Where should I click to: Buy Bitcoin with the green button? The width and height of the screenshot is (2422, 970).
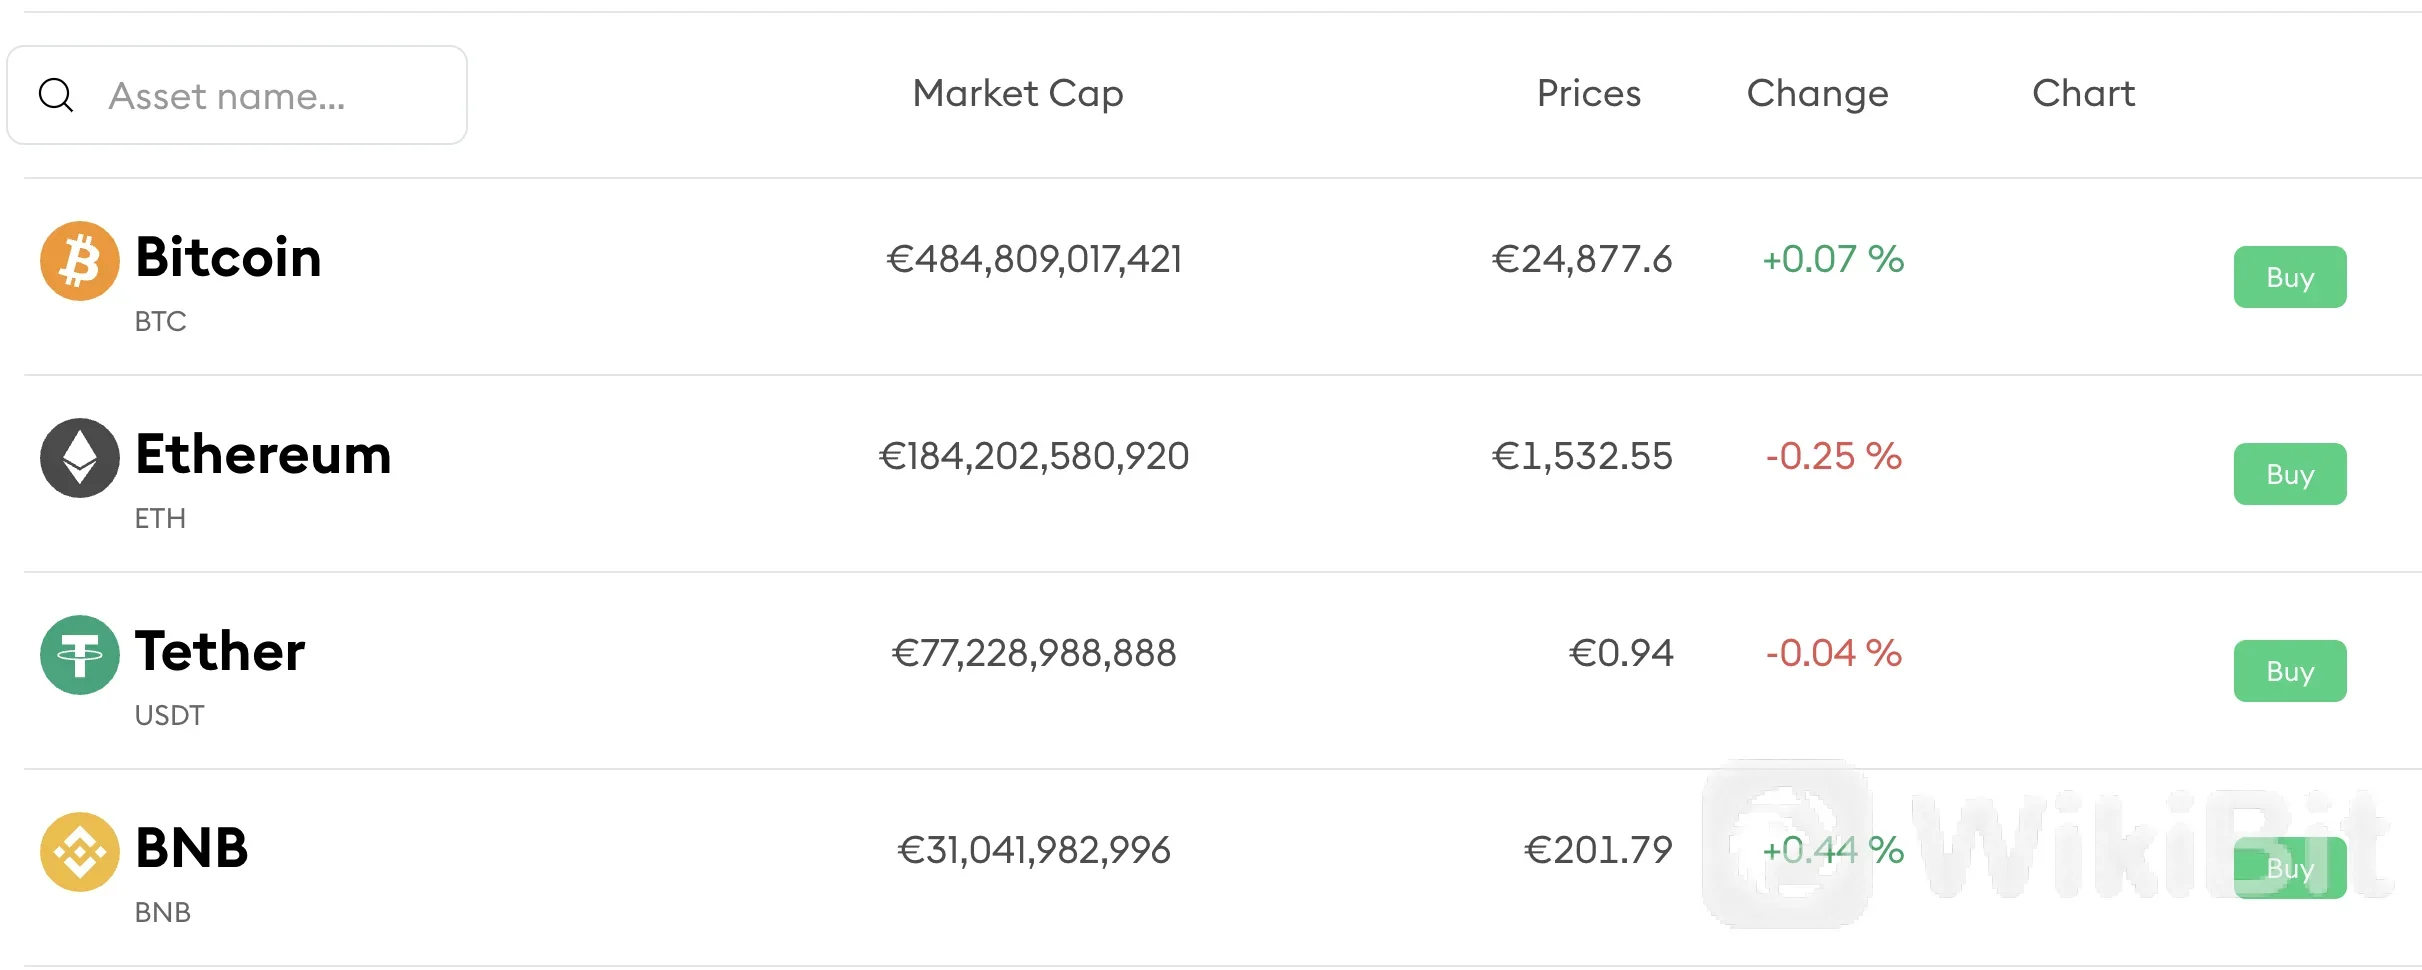[x=2290, y=277]
